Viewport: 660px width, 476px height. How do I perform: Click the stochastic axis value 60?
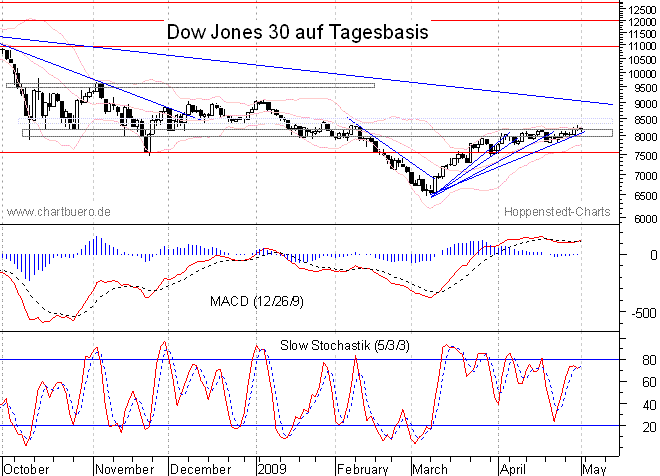[x=649, y=382]
